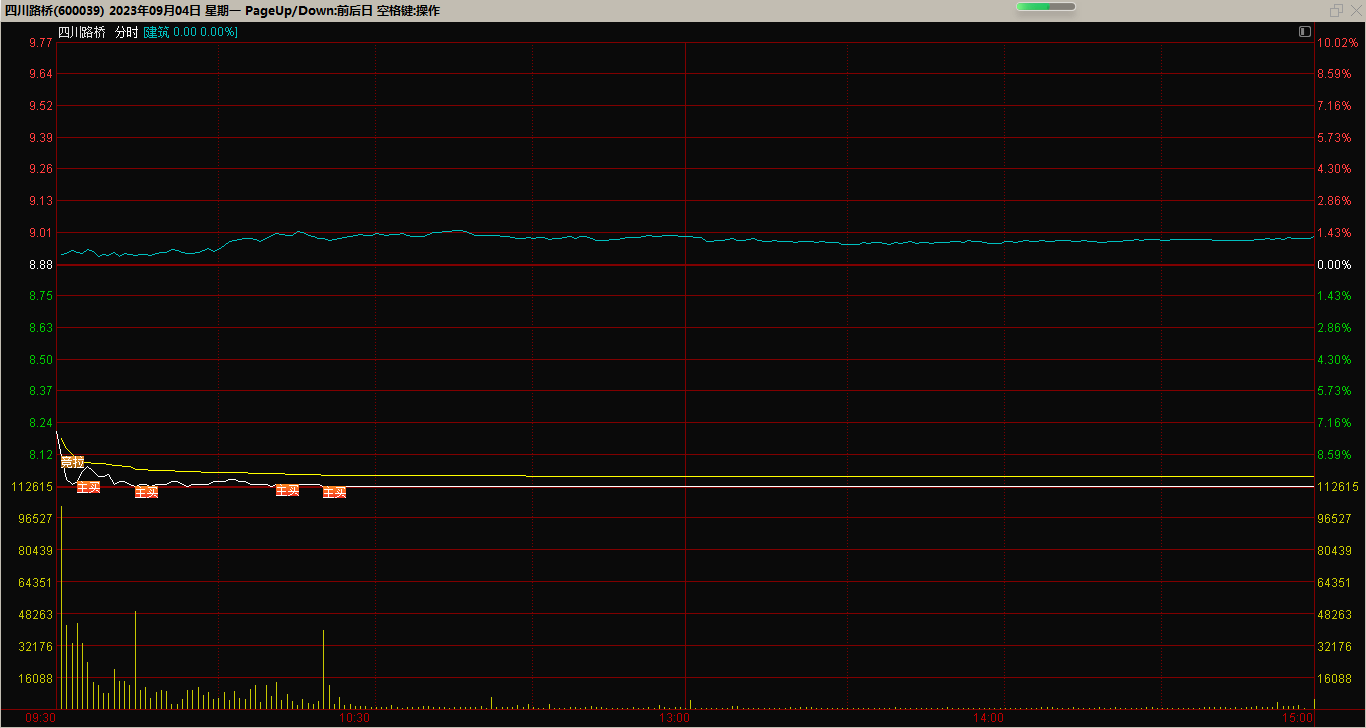Image resolution: width=1366 pixels, height=728 pixels.
Task: Click the left 48263 volume axis label
Action: (x=36, y=615)
